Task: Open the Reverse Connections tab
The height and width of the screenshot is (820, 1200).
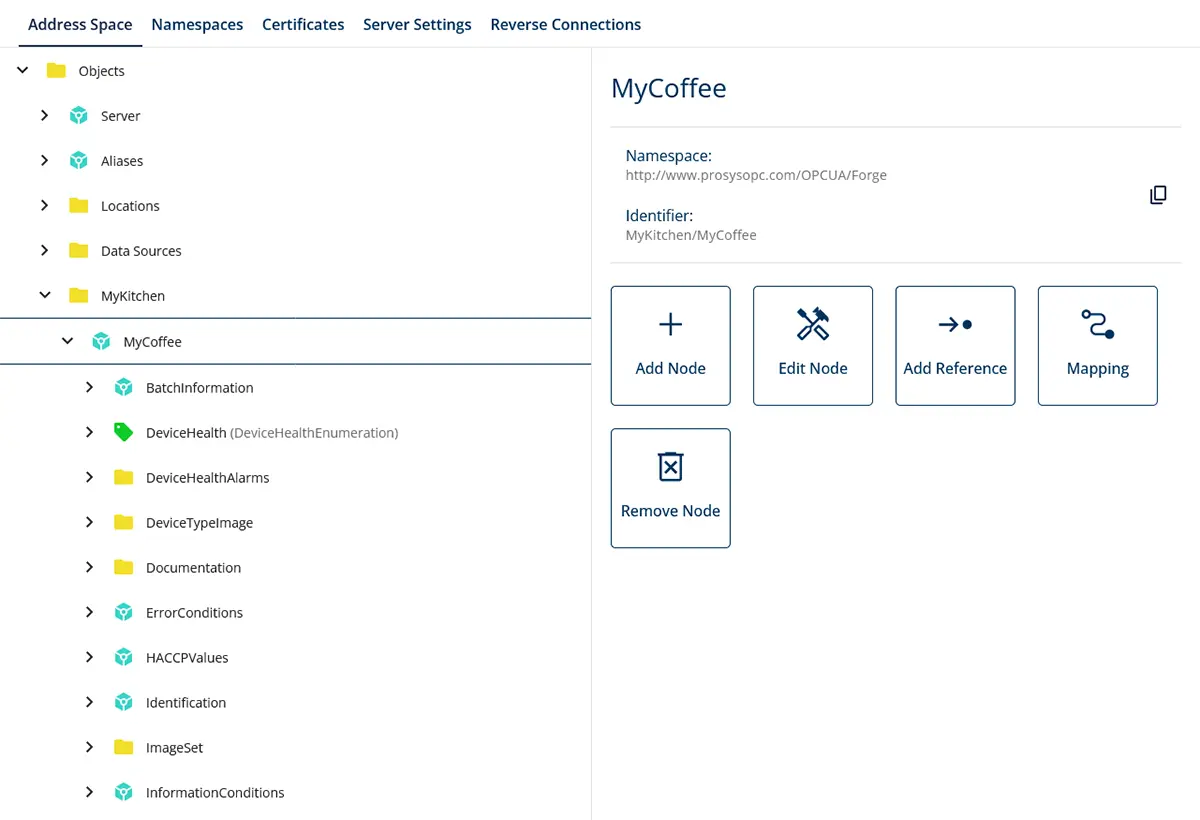Action: coord(565,24)
